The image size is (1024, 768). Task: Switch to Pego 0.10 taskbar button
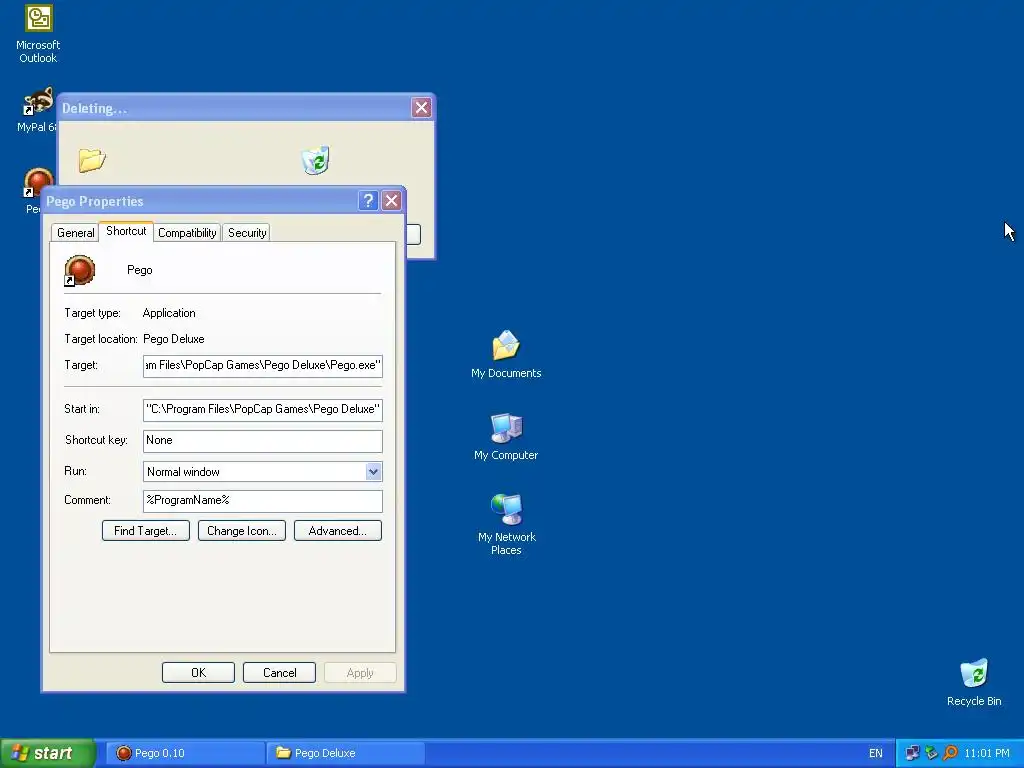click(x=186, y=753)
